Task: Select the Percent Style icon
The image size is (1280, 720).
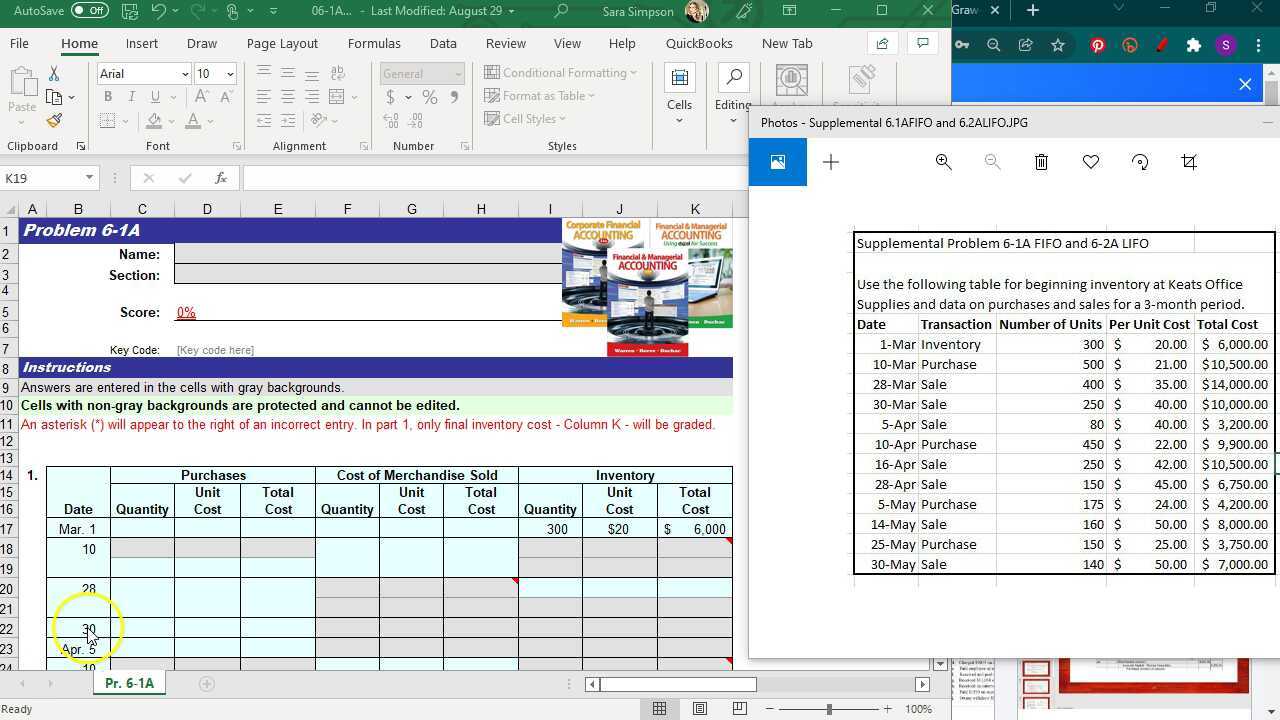Action: pyautogui.click(x=429, y=96)
